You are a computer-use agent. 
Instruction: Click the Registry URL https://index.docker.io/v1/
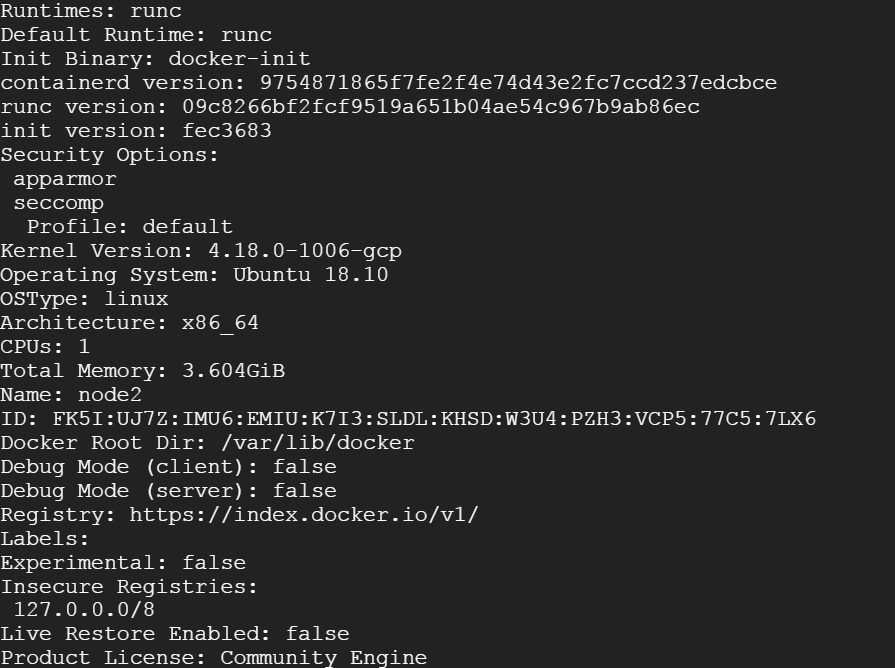[304, 515]
